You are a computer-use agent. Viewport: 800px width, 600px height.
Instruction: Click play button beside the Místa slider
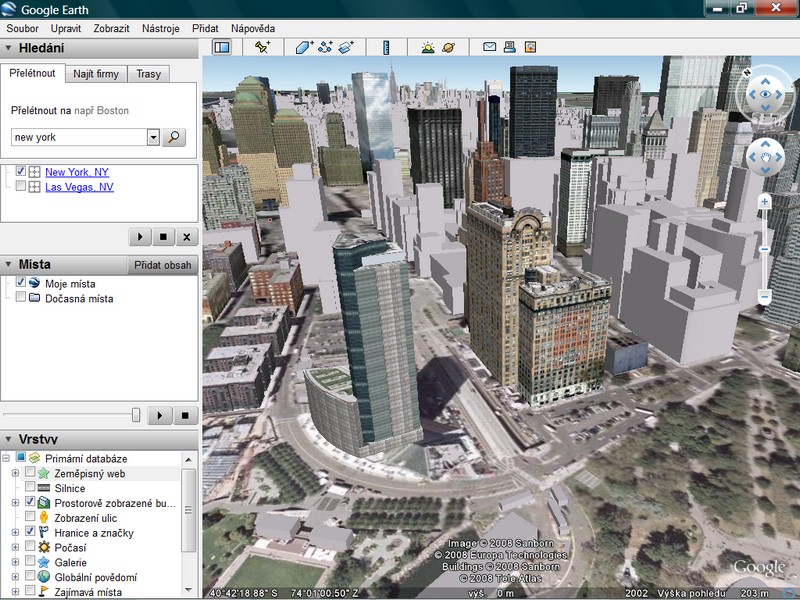160,415
